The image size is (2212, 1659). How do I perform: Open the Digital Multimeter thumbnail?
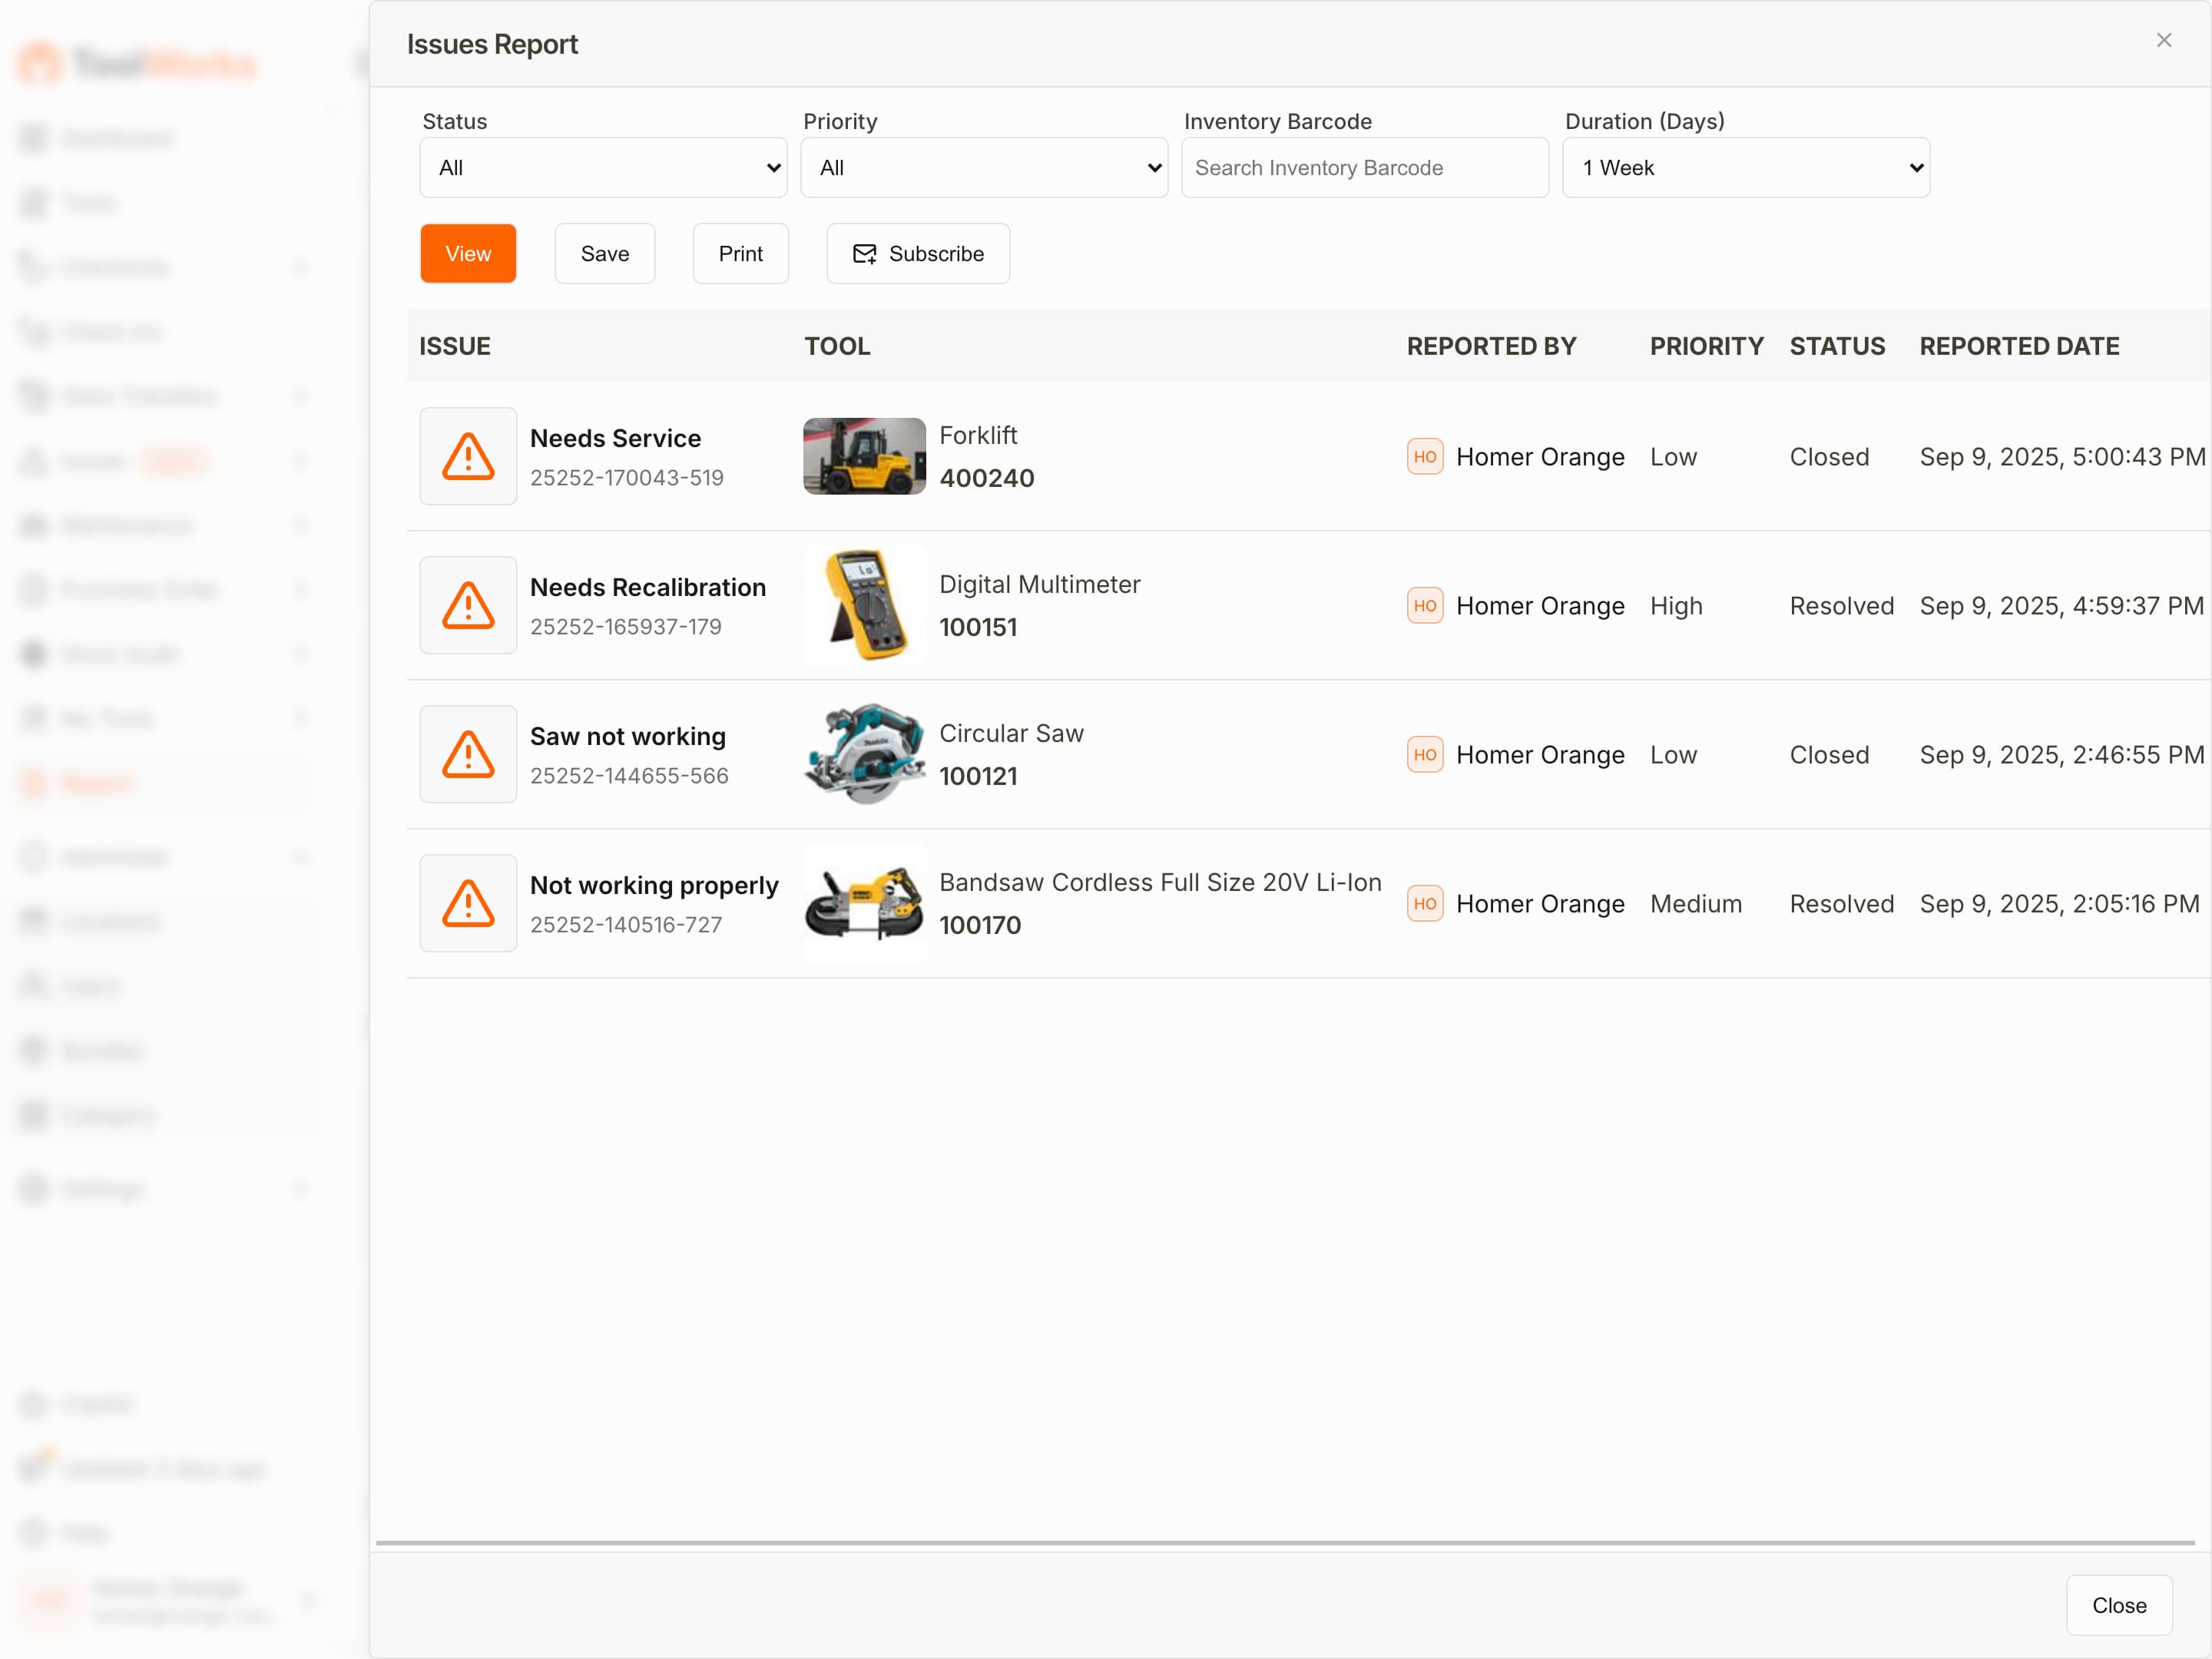[x=864, y=605]
